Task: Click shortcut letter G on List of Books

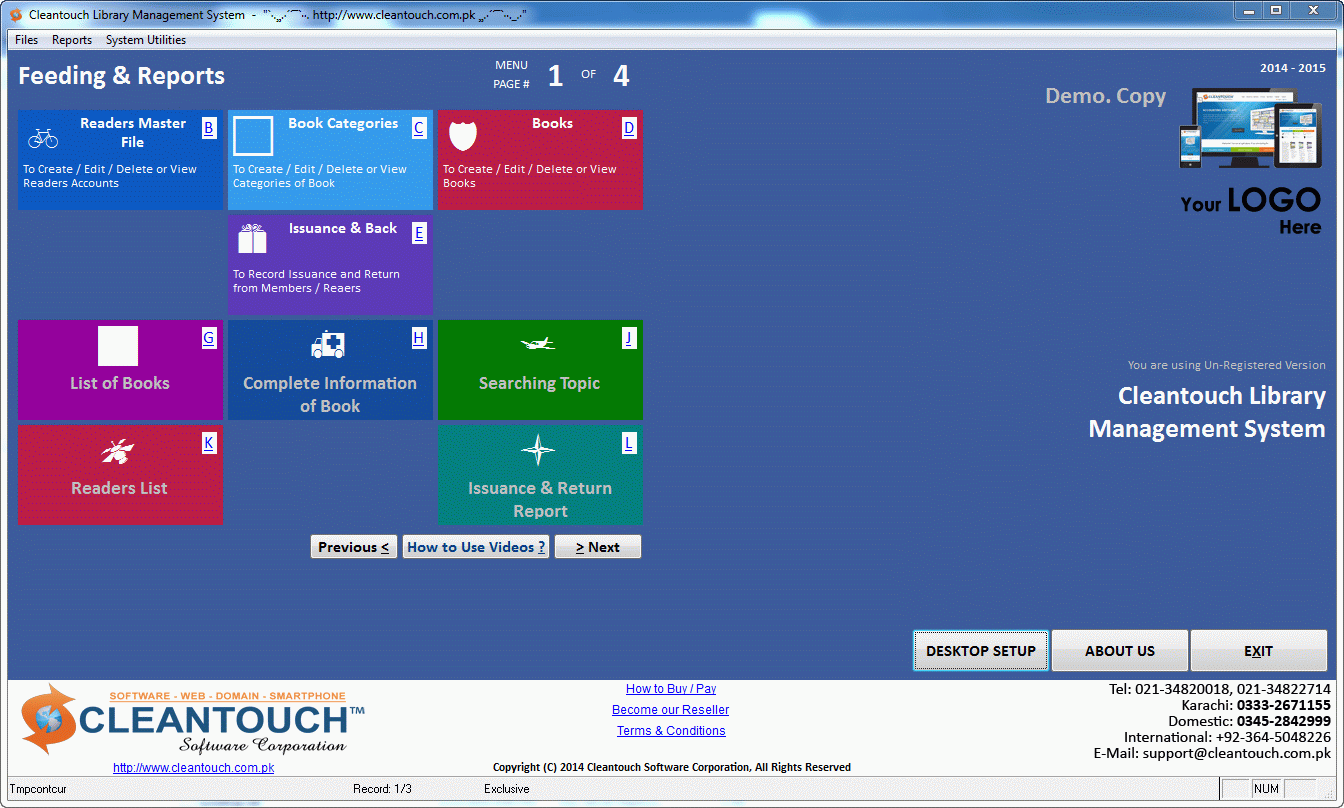Action: click(209, 338)
